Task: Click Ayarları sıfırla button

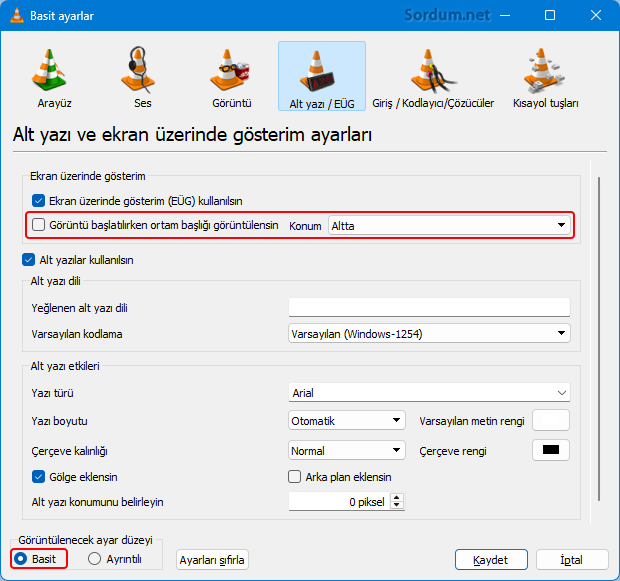Action: coord(212,560)
